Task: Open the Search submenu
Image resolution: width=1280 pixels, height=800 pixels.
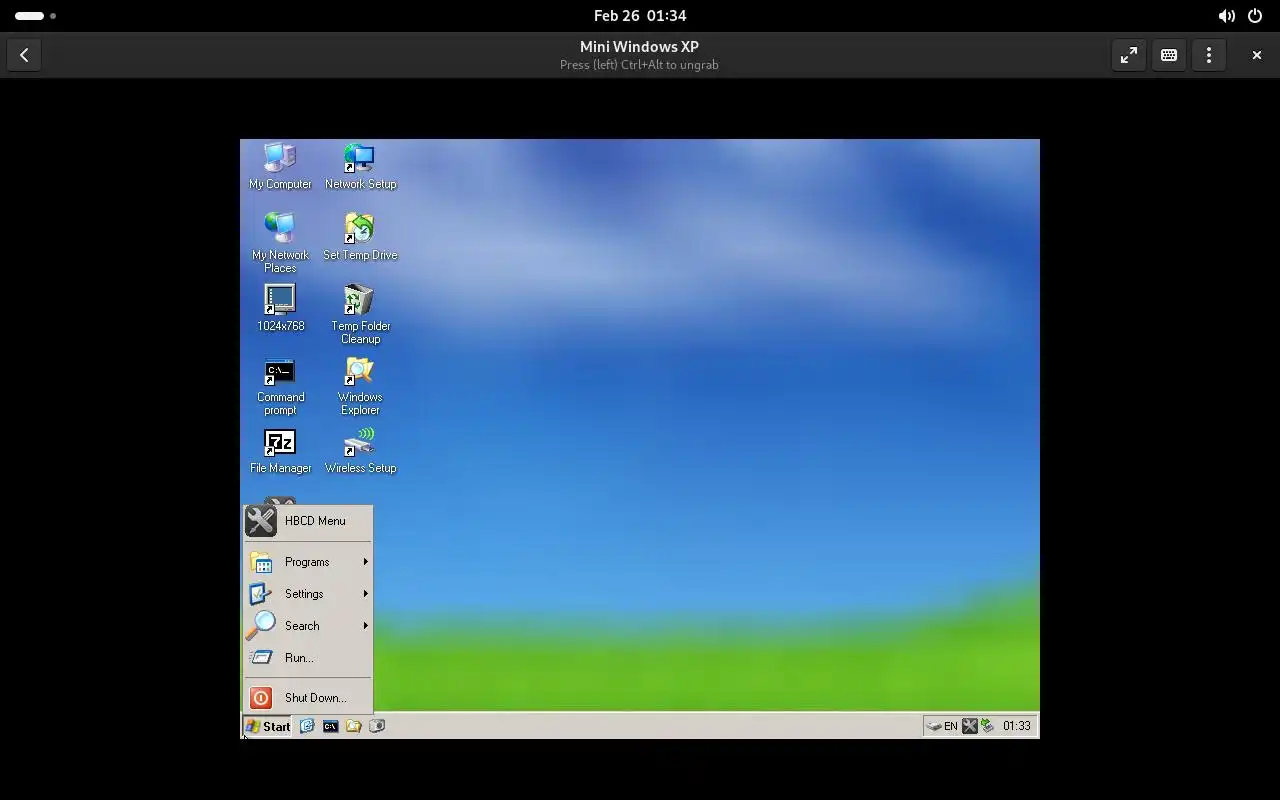Action: (x=308, y=626)
